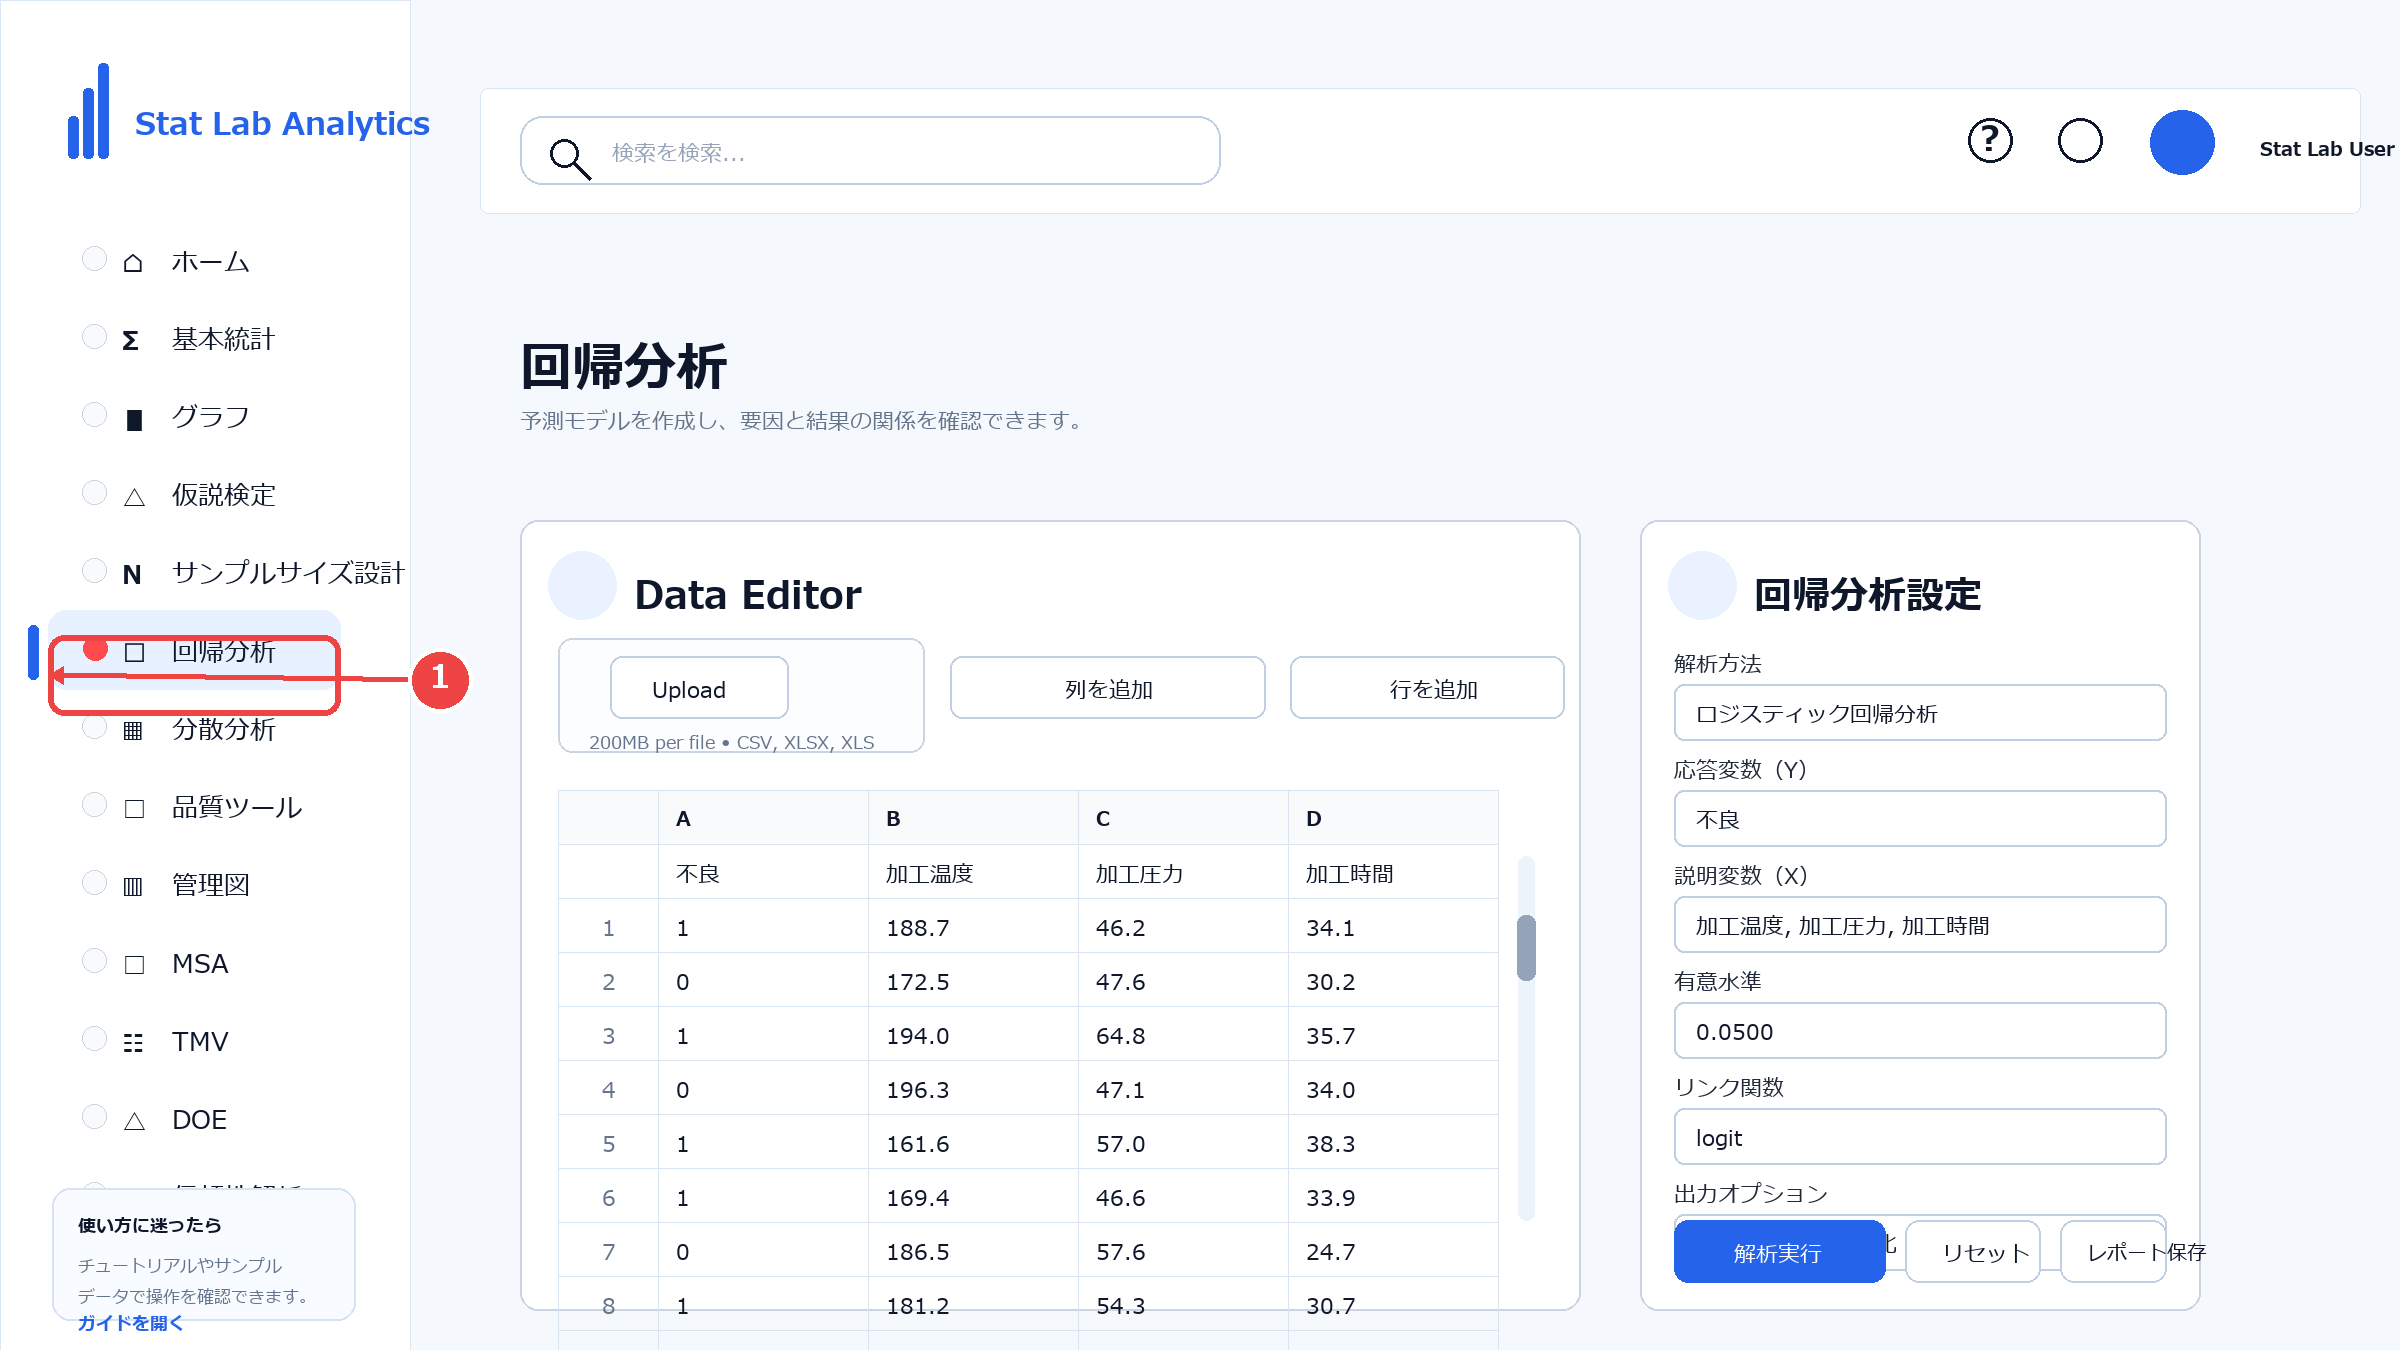Click the Data Editor round header icon
The image size is (2400, 1350).
point(582,585)
